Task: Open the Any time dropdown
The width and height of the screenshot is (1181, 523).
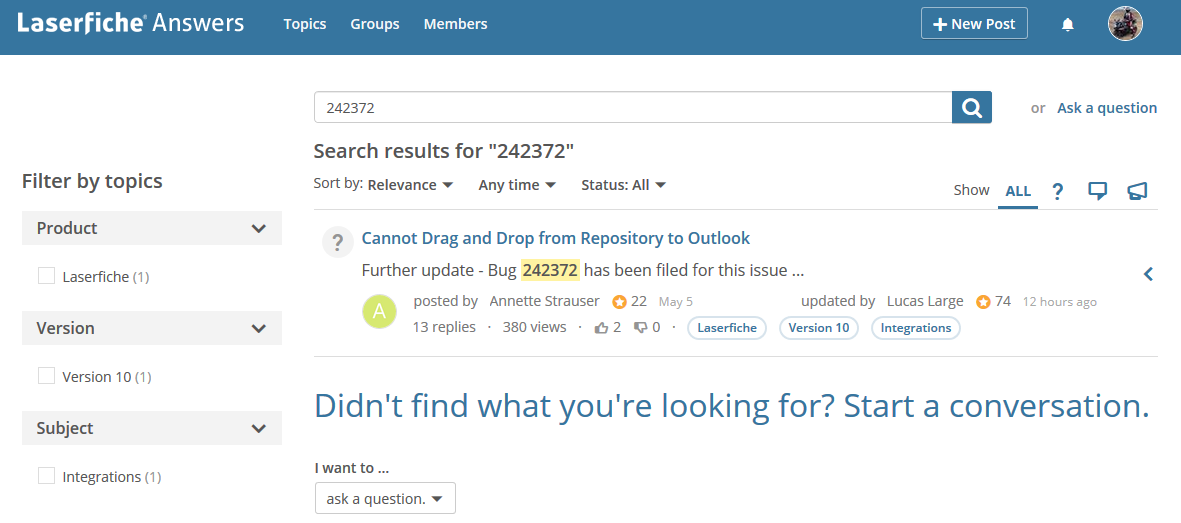Action: coord(517,185)
